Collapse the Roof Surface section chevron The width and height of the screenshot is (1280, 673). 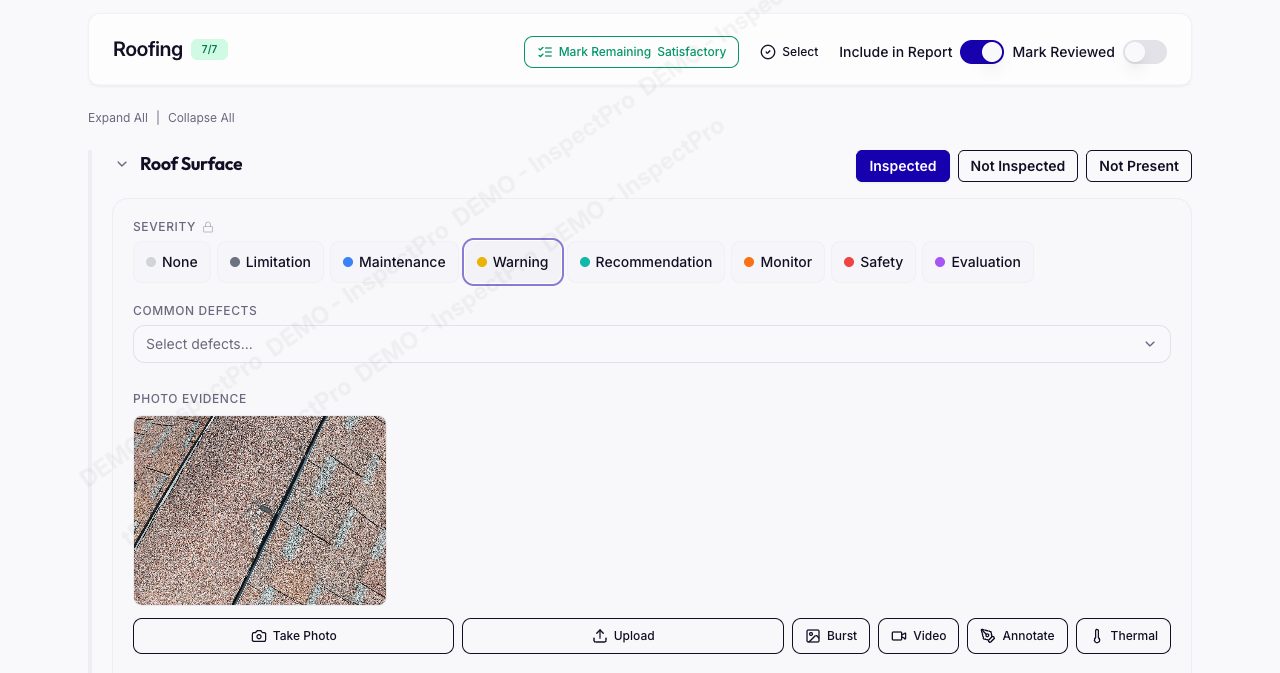coord(122,164)
